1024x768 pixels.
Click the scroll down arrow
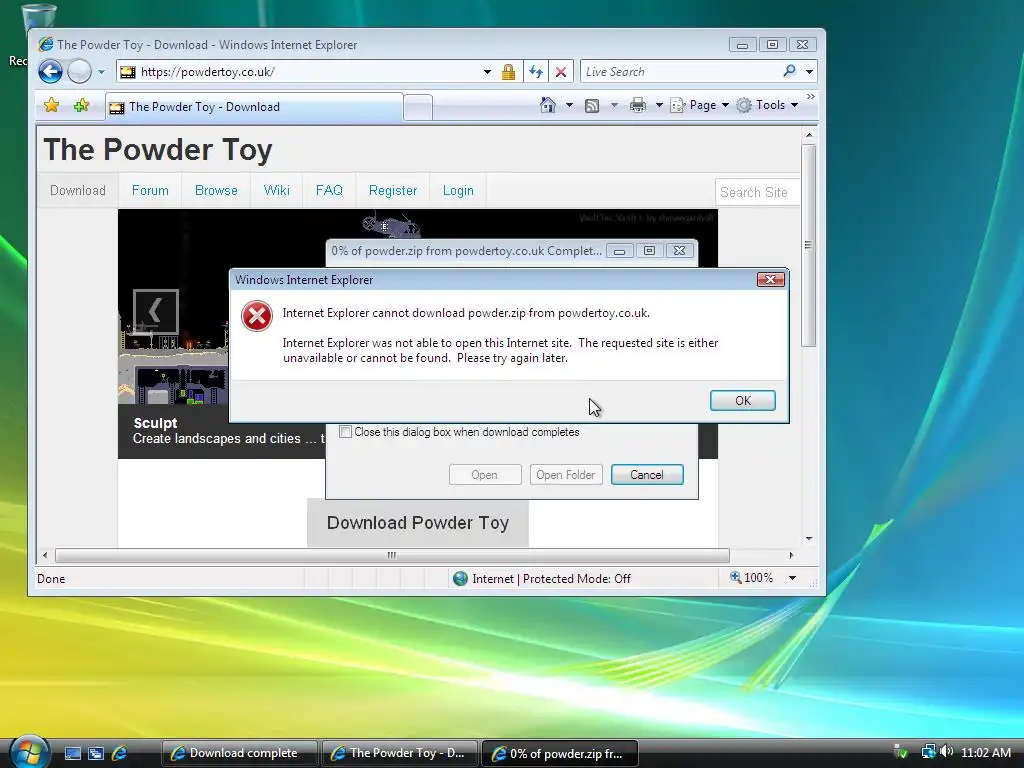809,539
